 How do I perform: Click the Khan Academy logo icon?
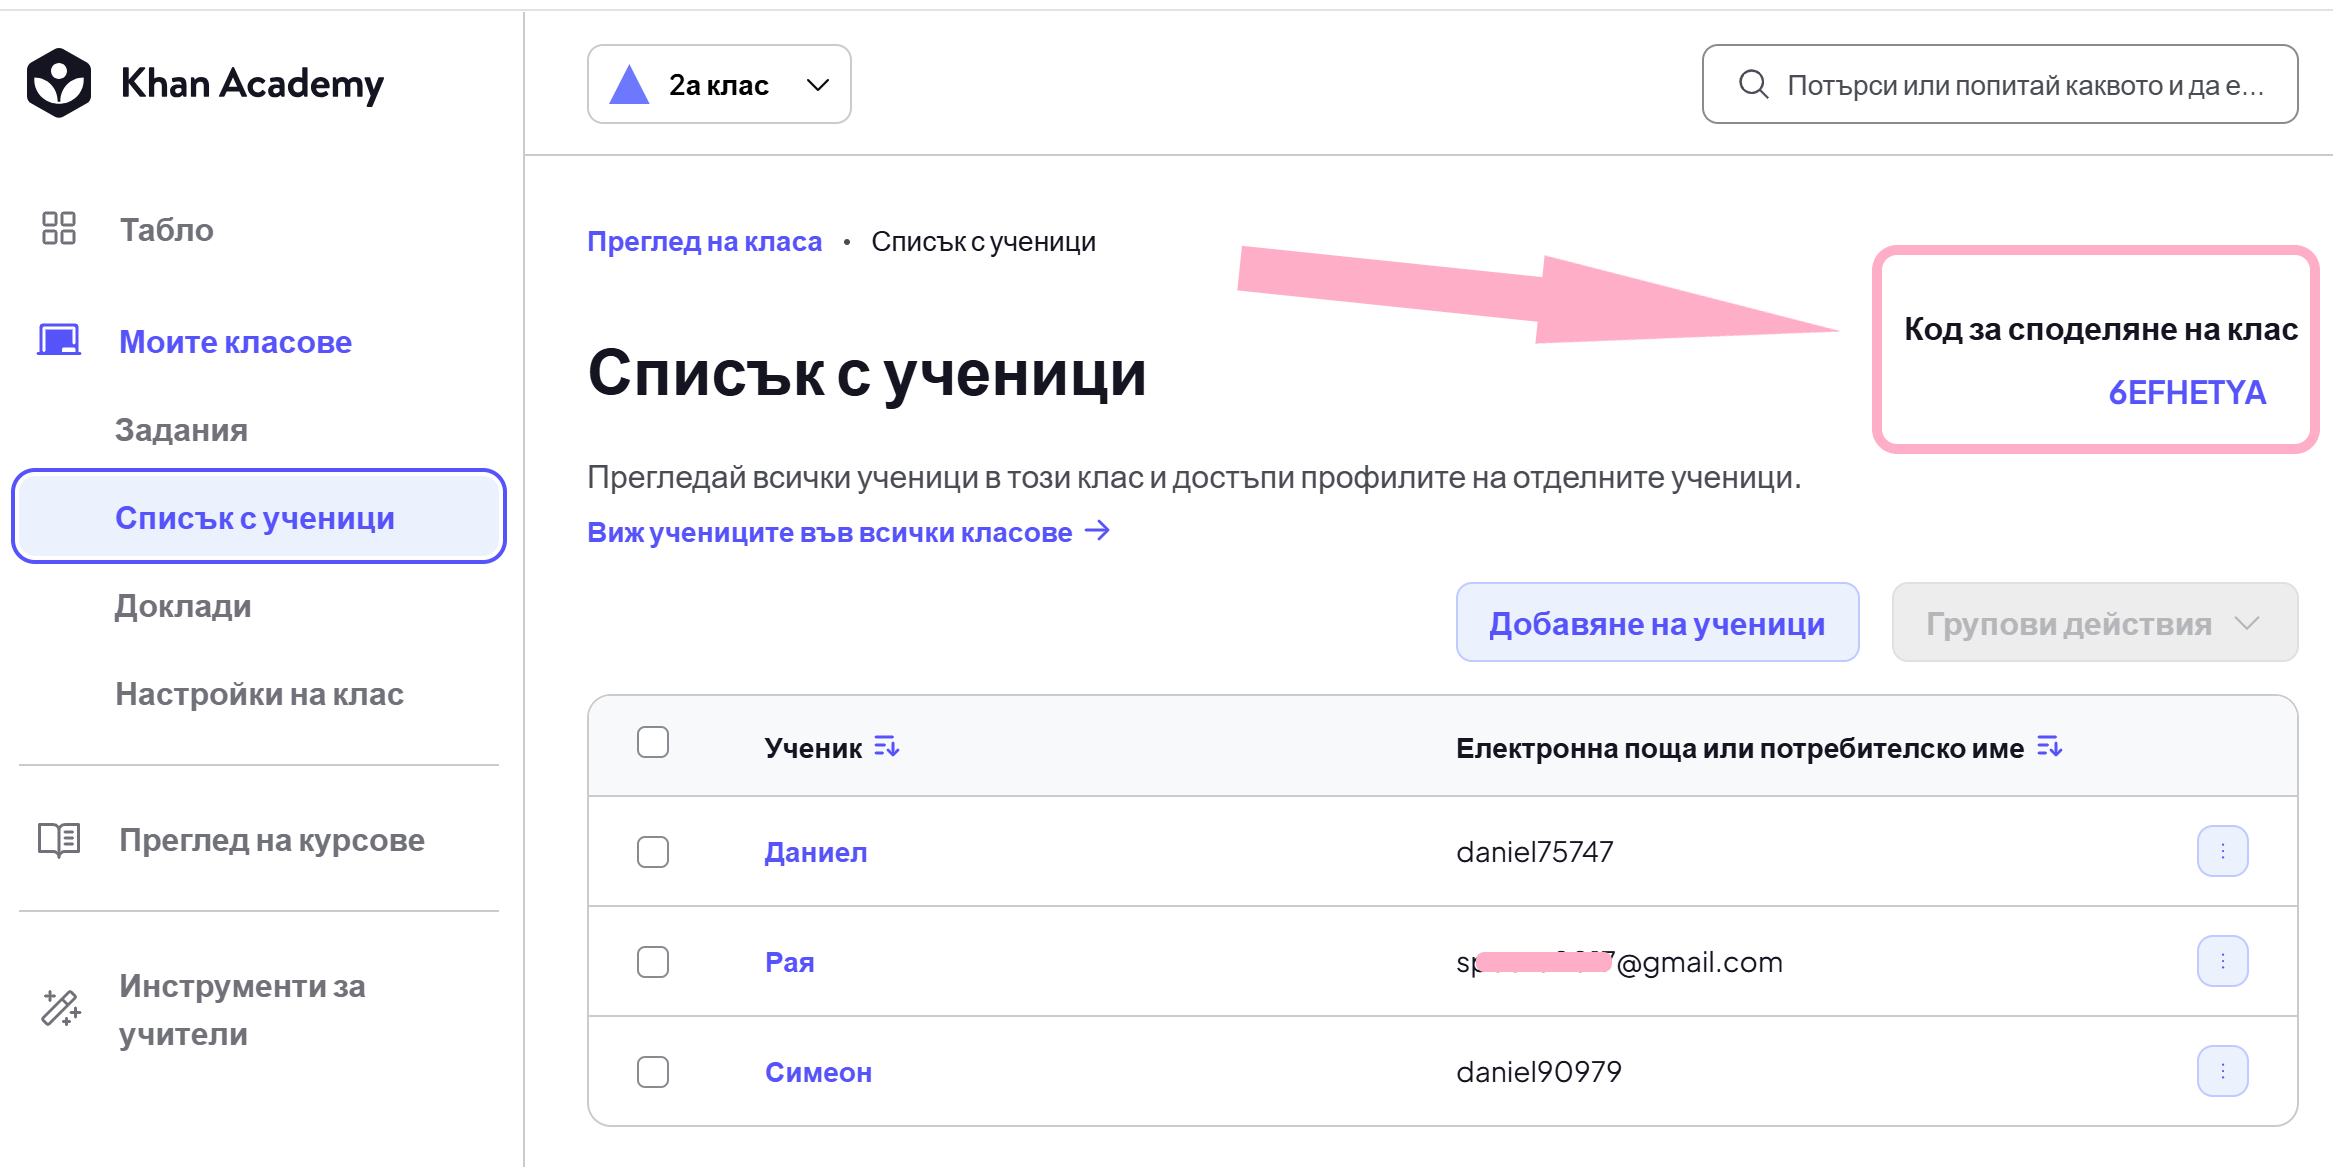(59, 83)
